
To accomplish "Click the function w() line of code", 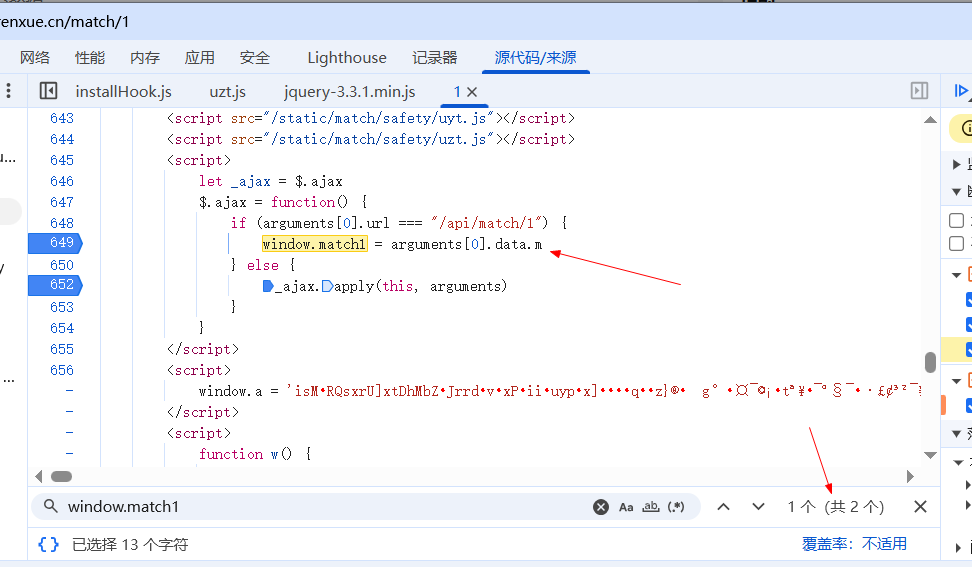I will pyautogui.click(x=255, y=454).
